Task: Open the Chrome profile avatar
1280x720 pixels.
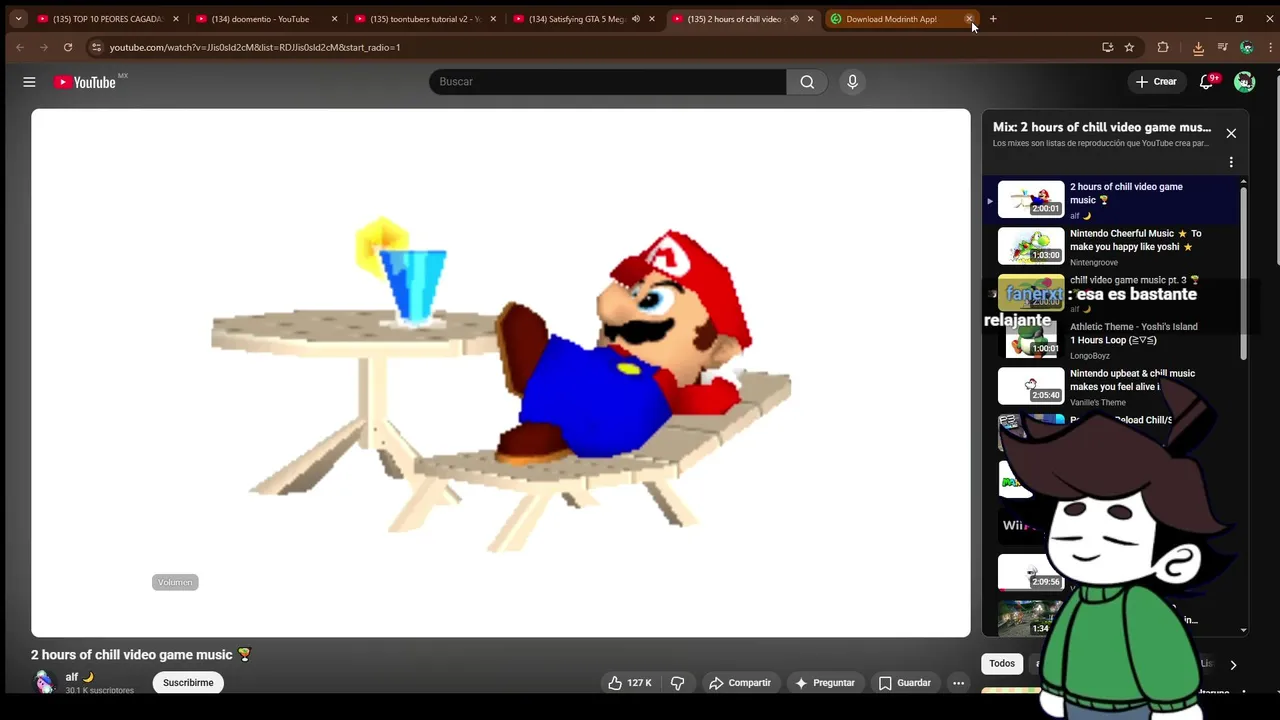Action: tap(1246, 47)
